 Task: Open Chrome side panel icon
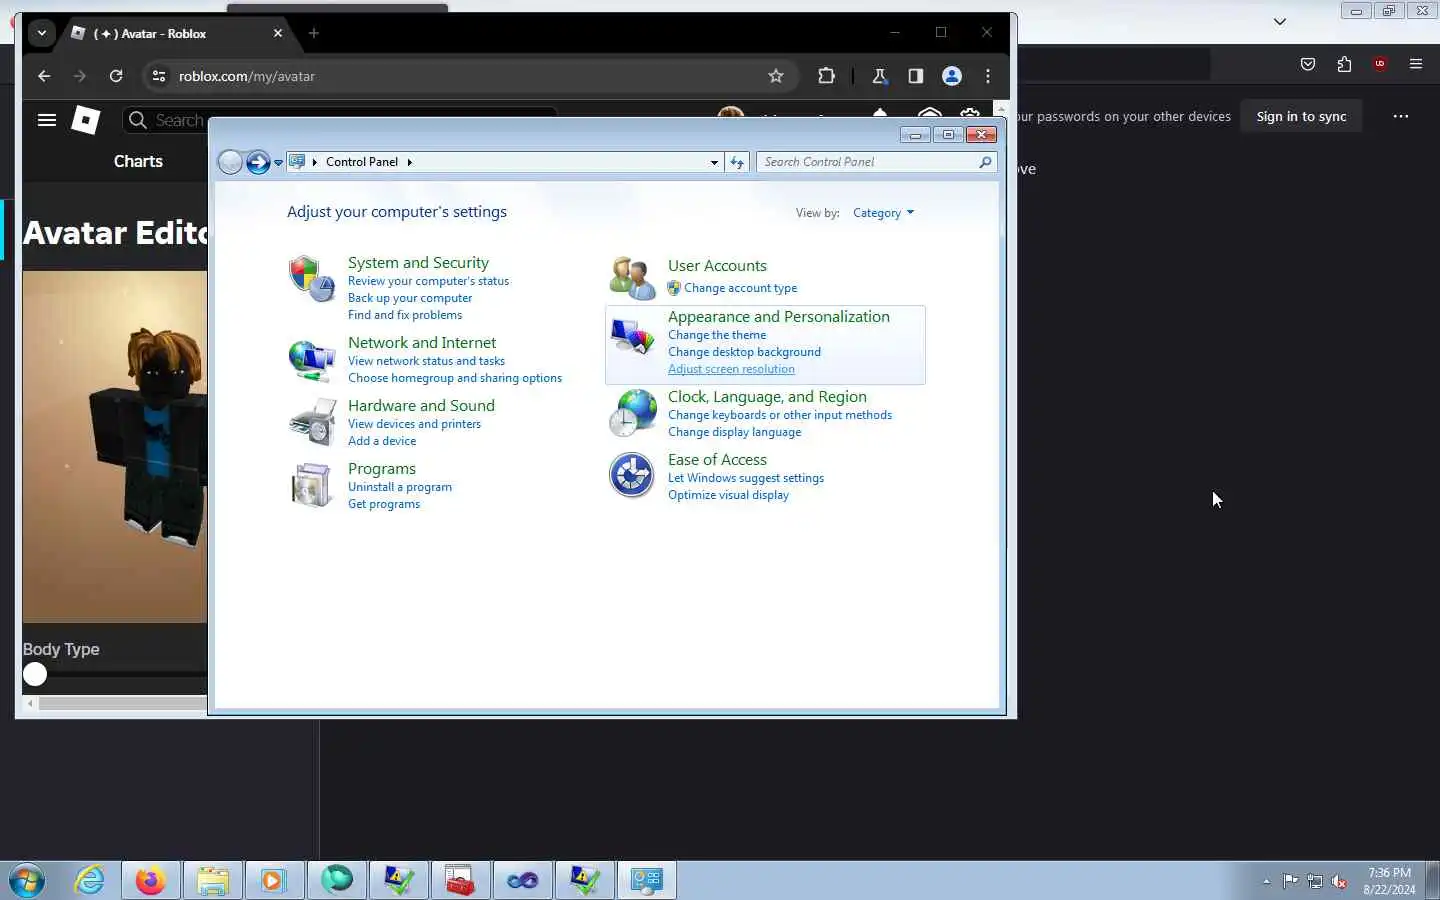tap(916, 76)
